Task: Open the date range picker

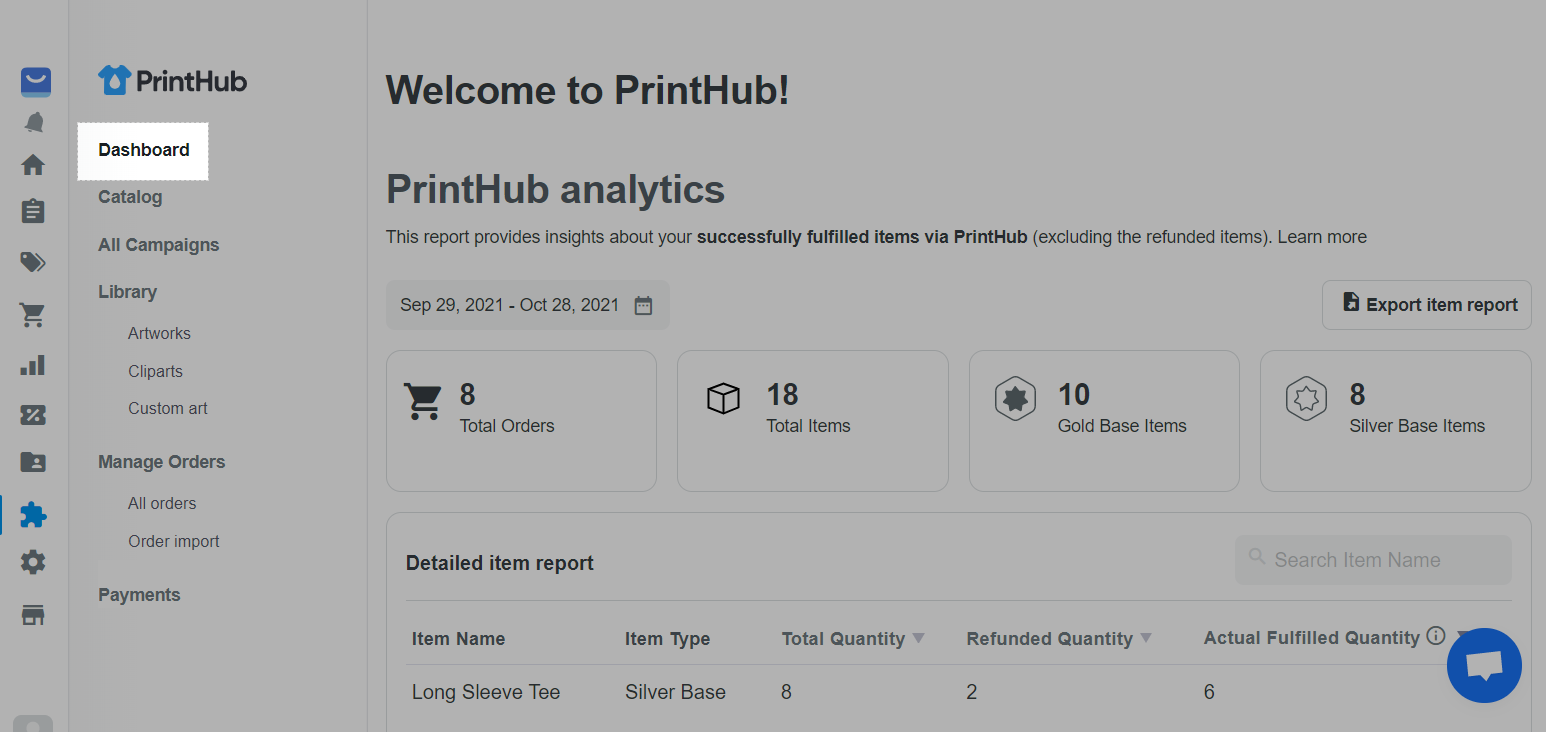Action: (527, 305)
